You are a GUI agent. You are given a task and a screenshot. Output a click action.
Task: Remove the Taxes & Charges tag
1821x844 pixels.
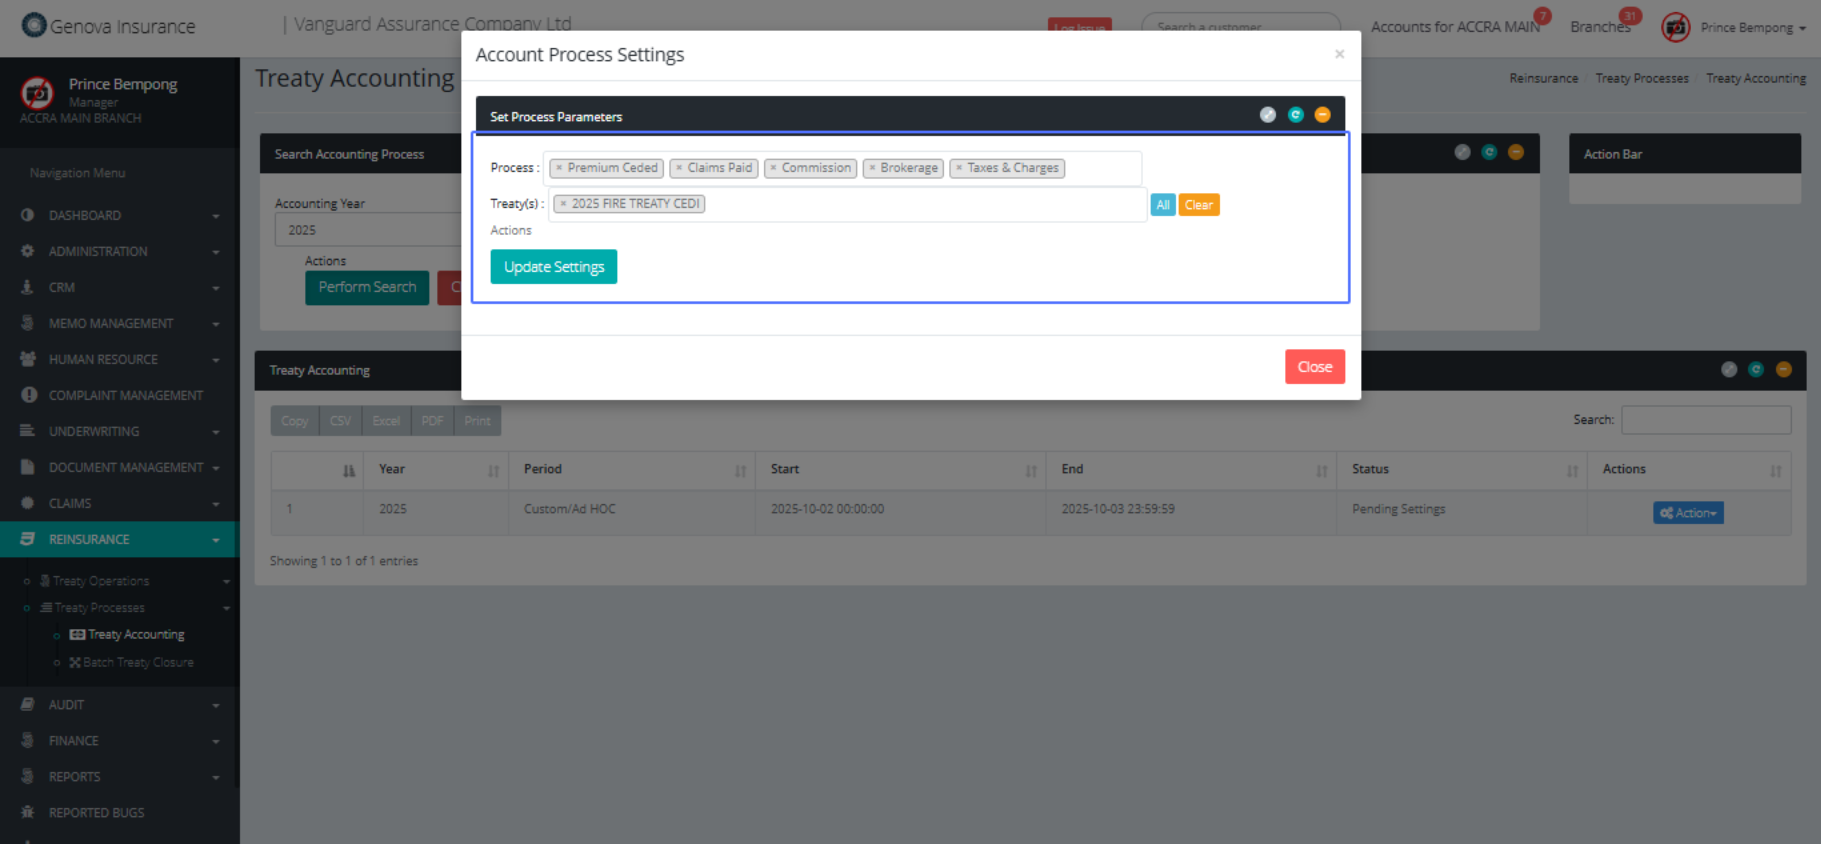(x=959, y=168)
